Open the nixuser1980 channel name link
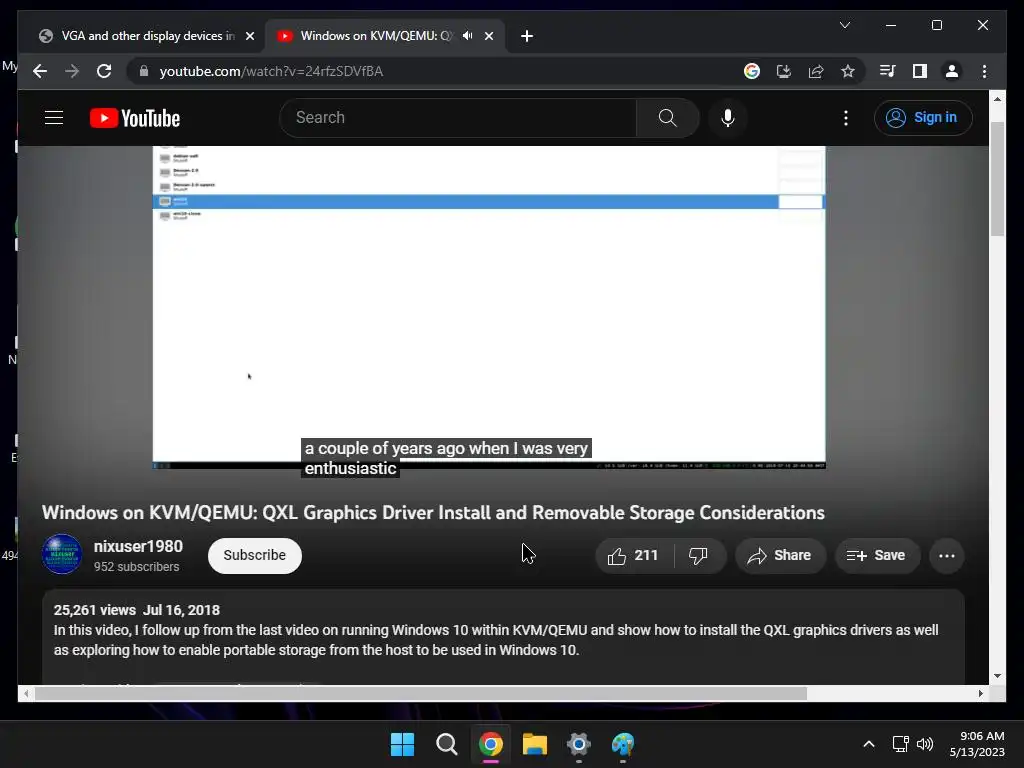The width and height of the screenshot is (1024, 768). [x=138, y=546]
